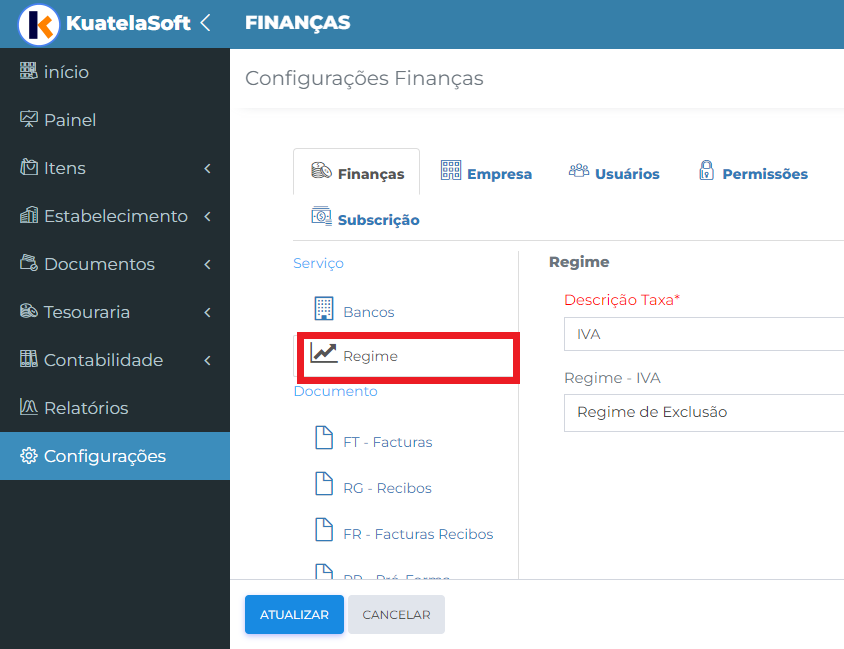
Task: Click the Configurações gear icon
Action: click(29, 456)
